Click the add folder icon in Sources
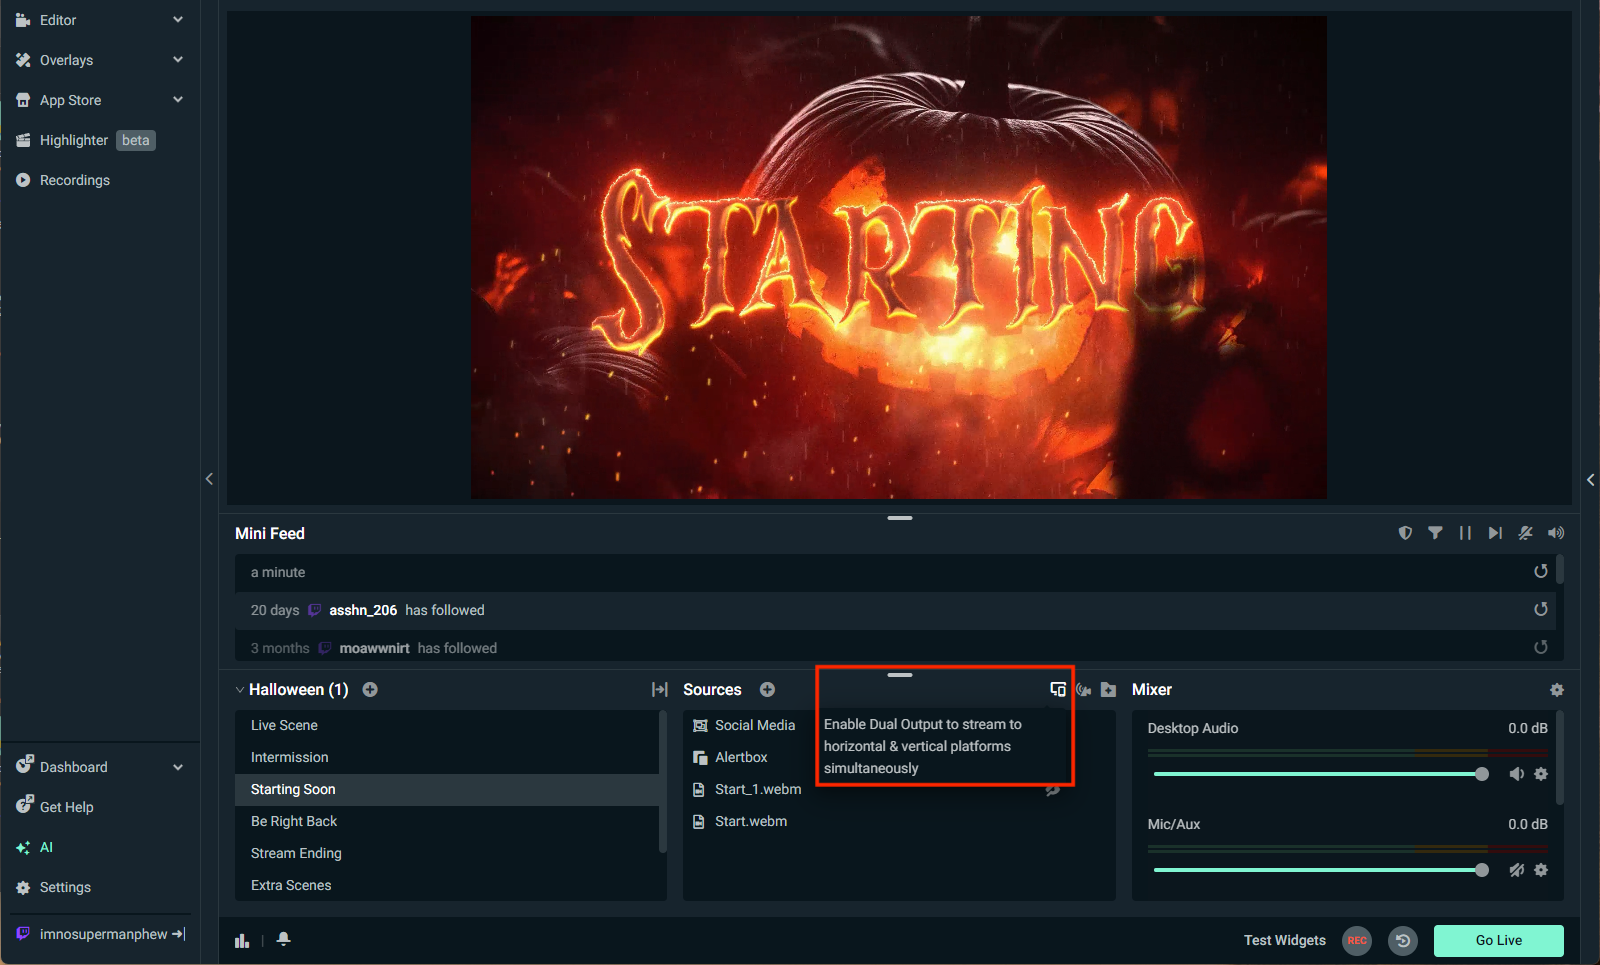The width and height of the screenshot is (1600, 965). pos(1108,689)
